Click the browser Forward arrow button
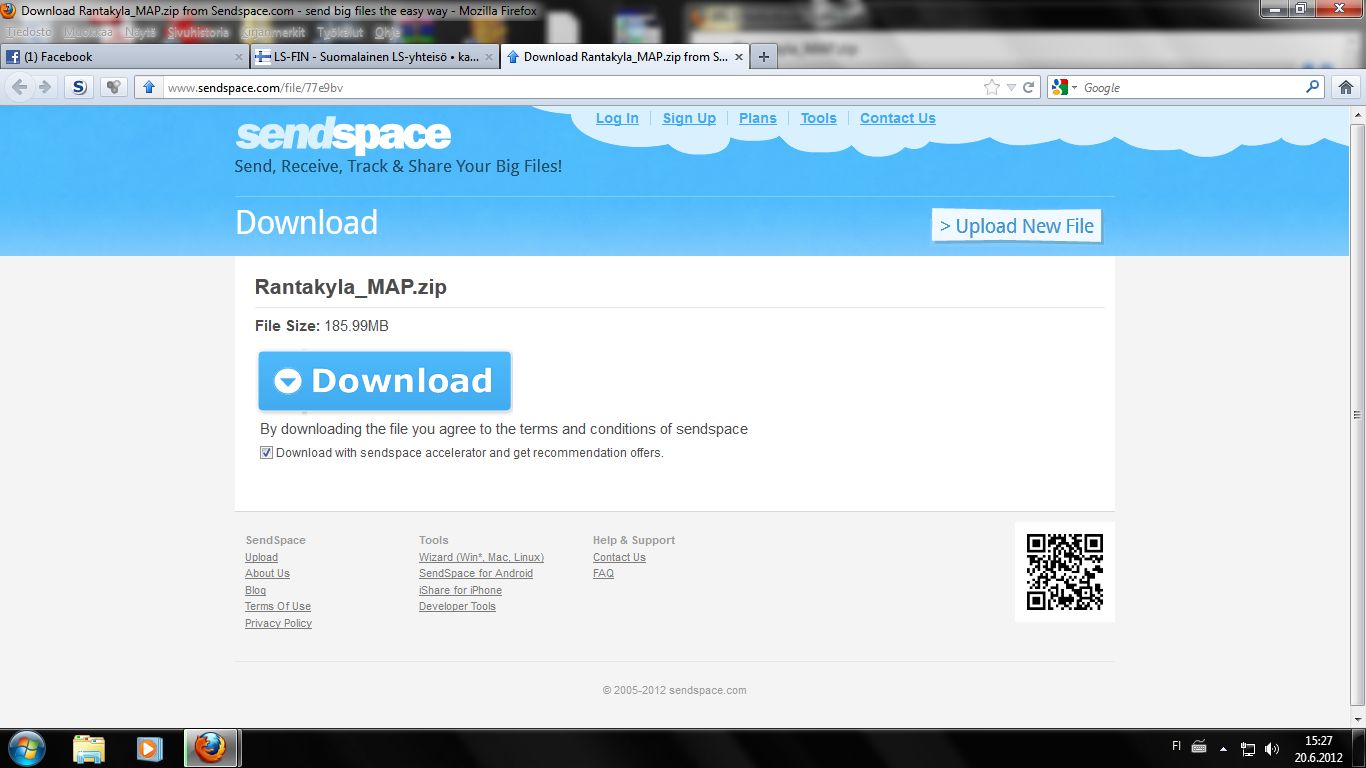This screenshot has width=1366, height=768. coord(44,87)
